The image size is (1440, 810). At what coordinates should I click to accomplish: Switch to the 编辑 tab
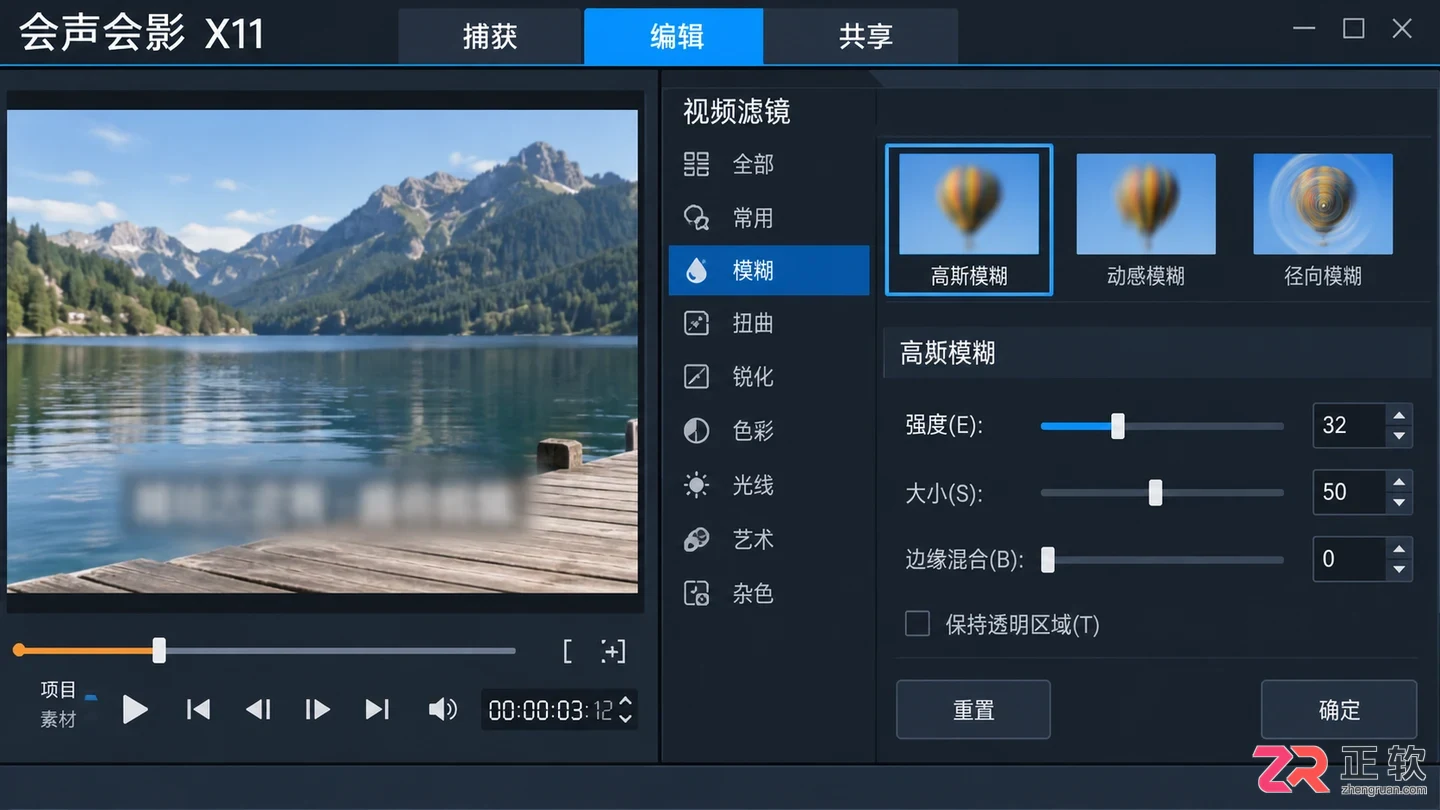674,37
